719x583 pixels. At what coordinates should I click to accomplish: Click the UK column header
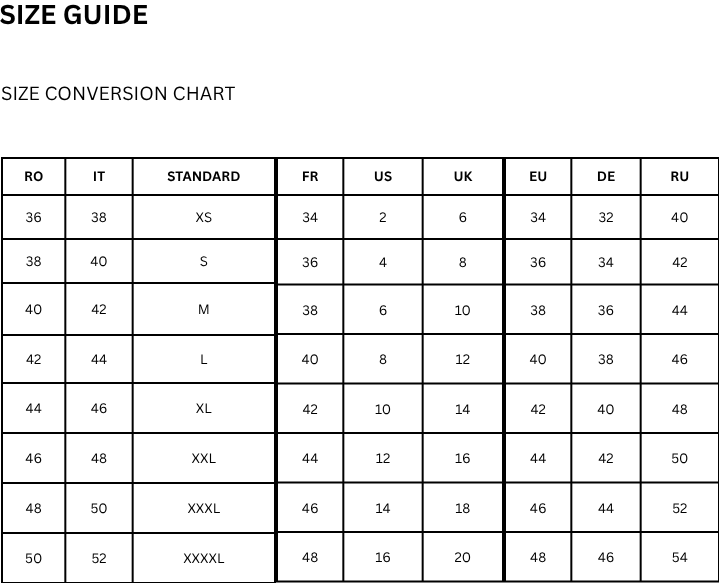(463, 176)
